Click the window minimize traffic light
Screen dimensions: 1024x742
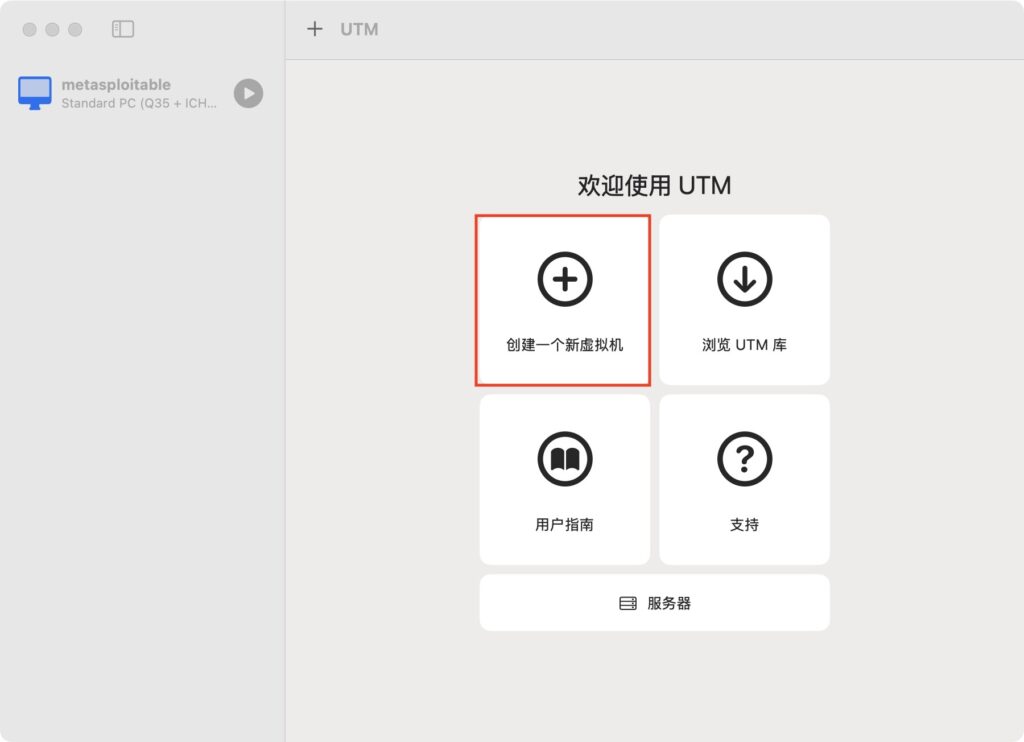52,29
